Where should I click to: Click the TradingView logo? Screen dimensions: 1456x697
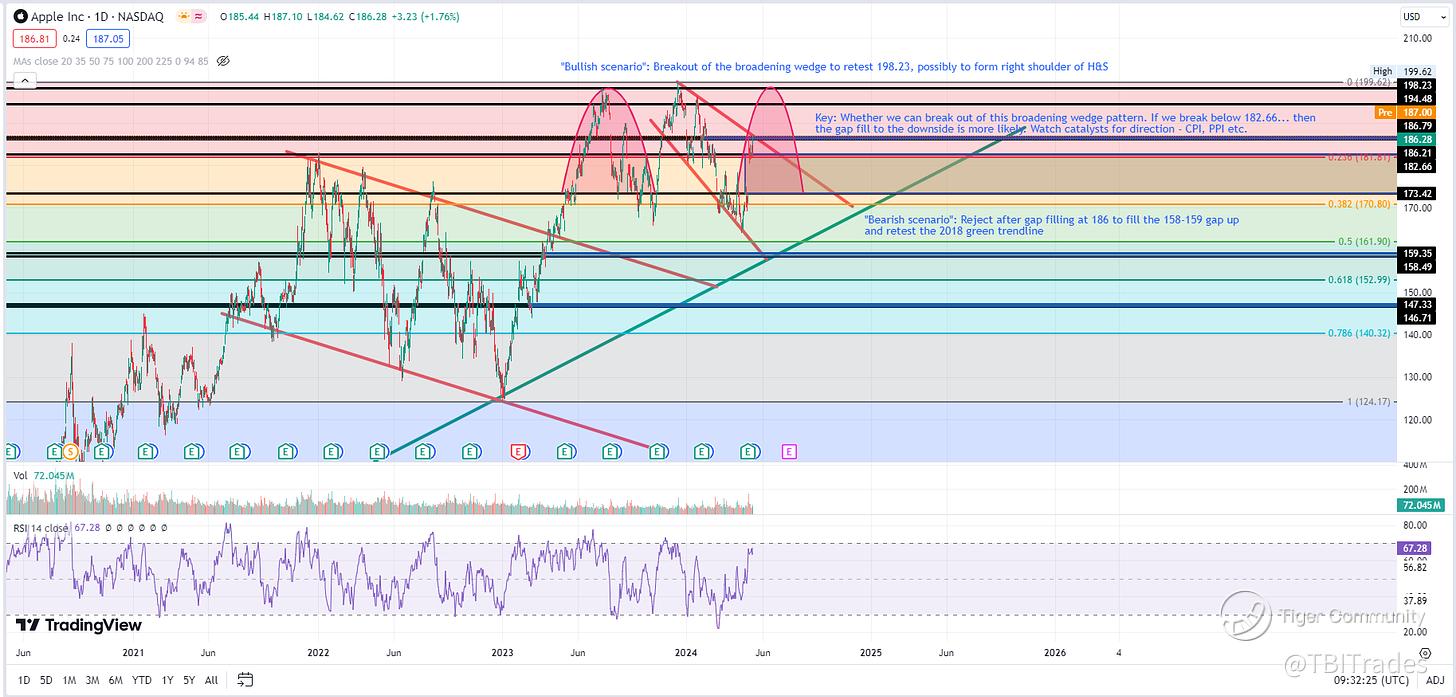79,625
